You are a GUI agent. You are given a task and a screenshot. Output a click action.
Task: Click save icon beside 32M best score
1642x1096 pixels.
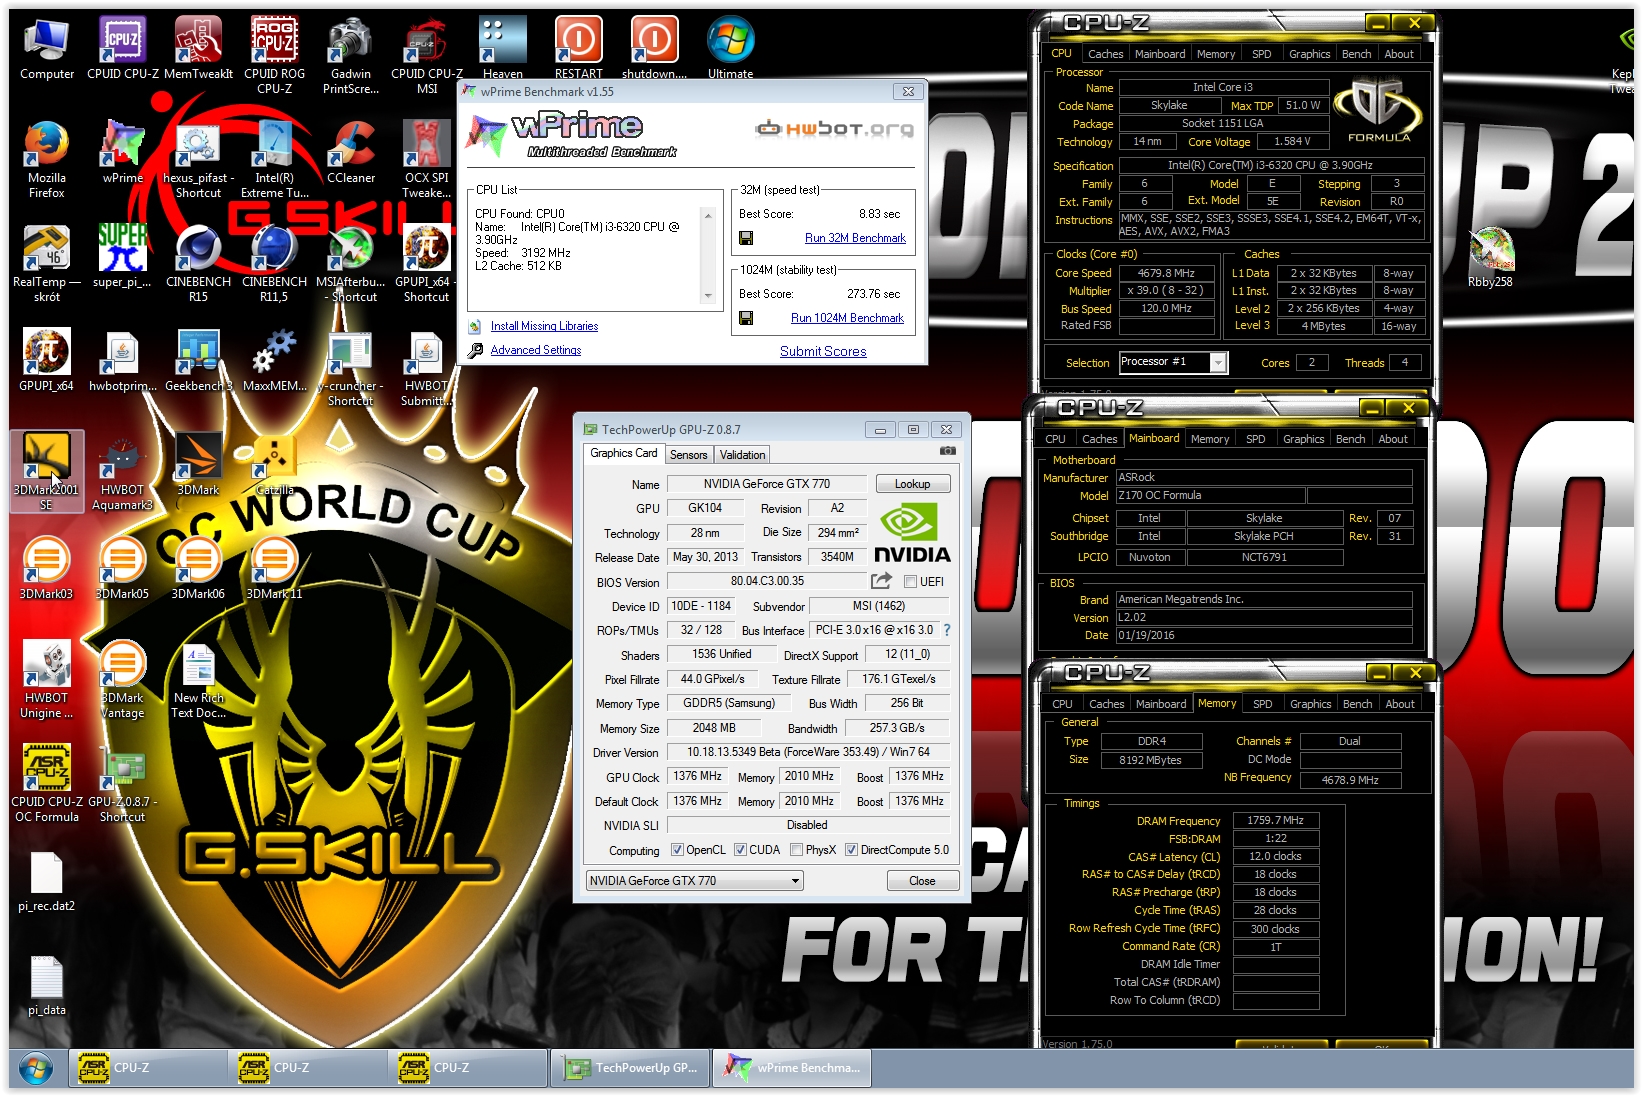tap(746, 238)
